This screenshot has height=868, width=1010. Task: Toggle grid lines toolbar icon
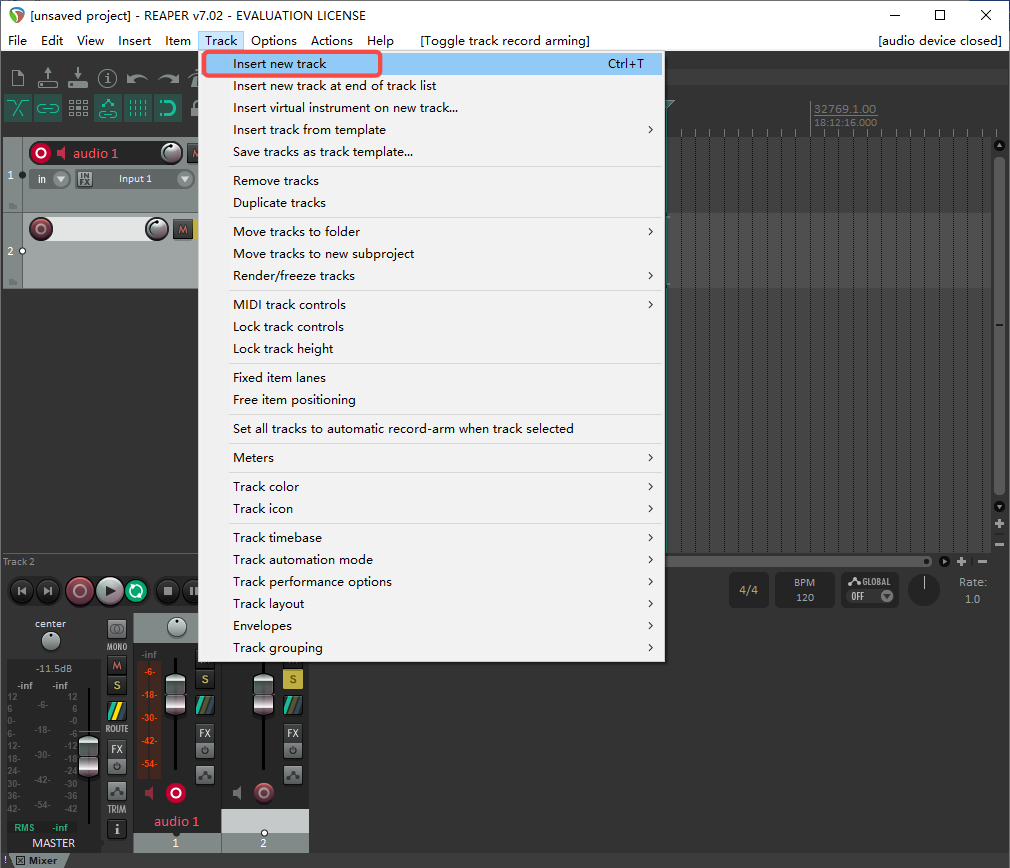pos(138,108)
